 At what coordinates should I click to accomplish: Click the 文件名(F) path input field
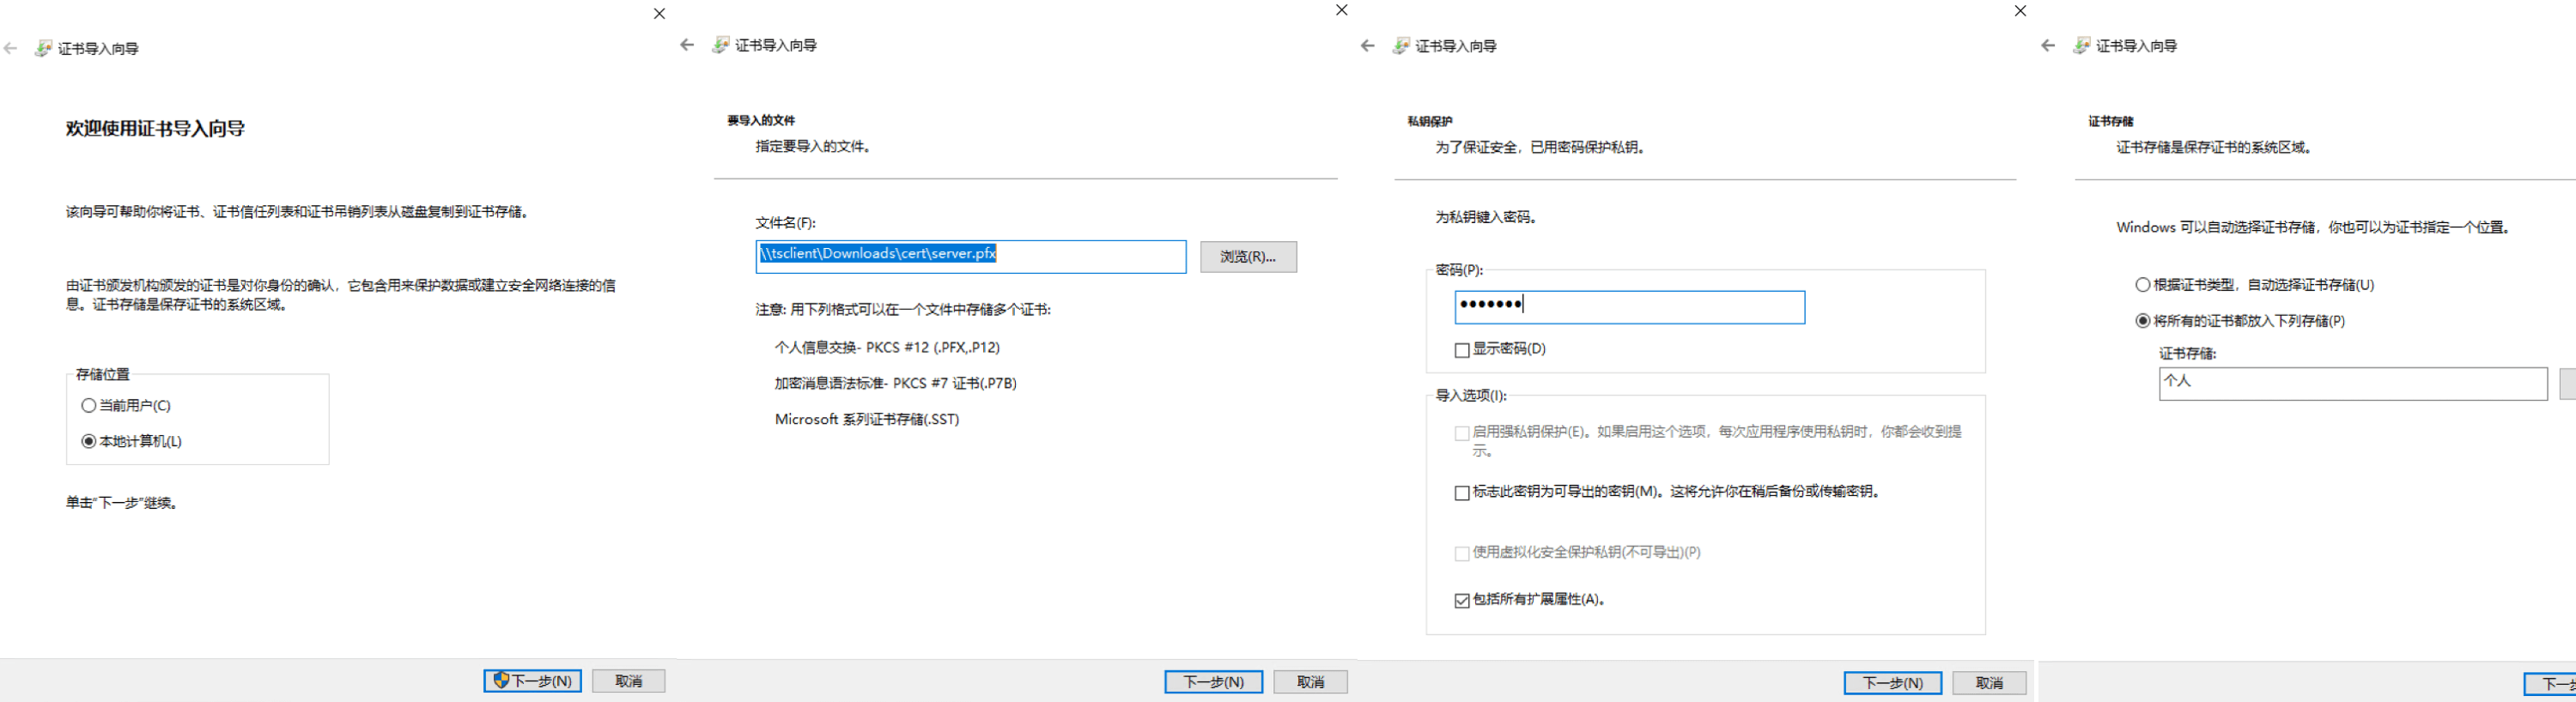point(1080,255)
